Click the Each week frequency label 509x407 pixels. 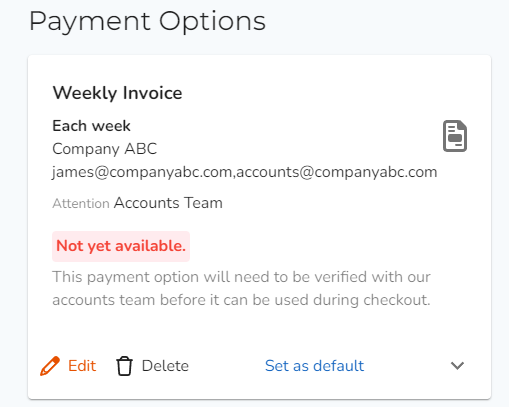tap(91, 126)
